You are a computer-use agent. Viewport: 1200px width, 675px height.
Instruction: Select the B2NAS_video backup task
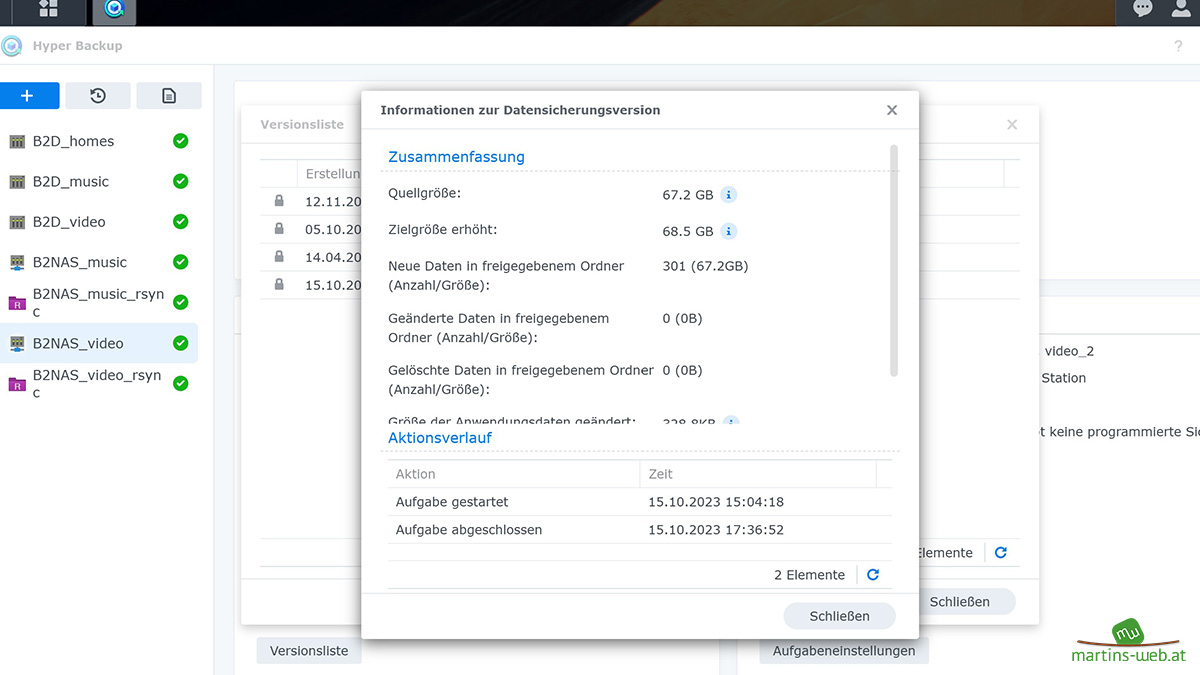99,343
